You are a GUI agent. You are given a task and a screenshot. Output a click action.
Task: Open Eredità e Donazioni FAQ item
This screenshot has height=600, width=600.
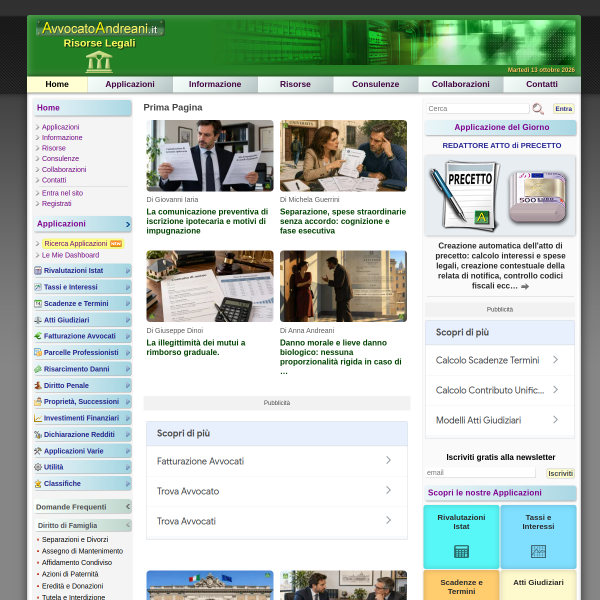(72, 586)
